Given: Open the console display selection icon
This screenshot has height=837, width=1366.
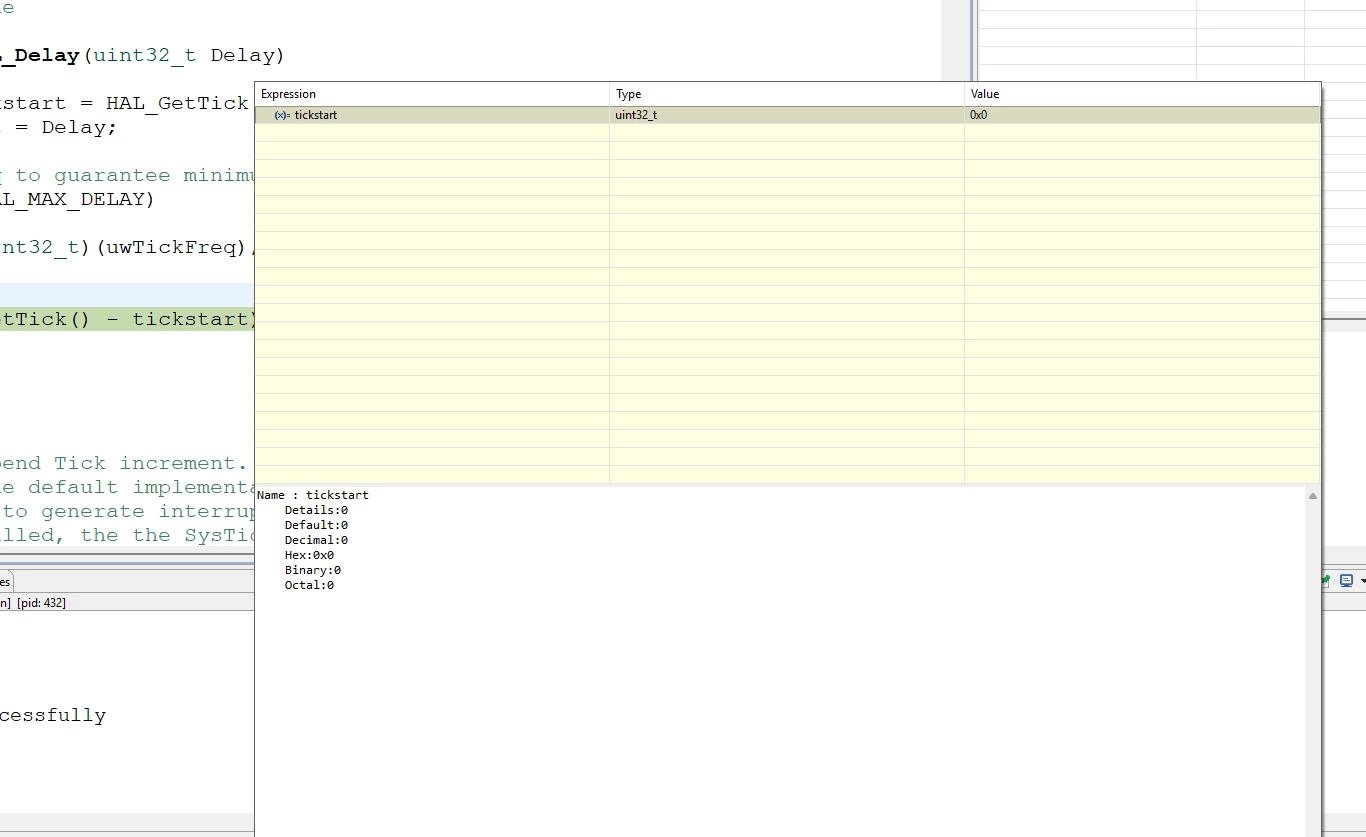Looking at the screenshot, I should [1346, 581].
